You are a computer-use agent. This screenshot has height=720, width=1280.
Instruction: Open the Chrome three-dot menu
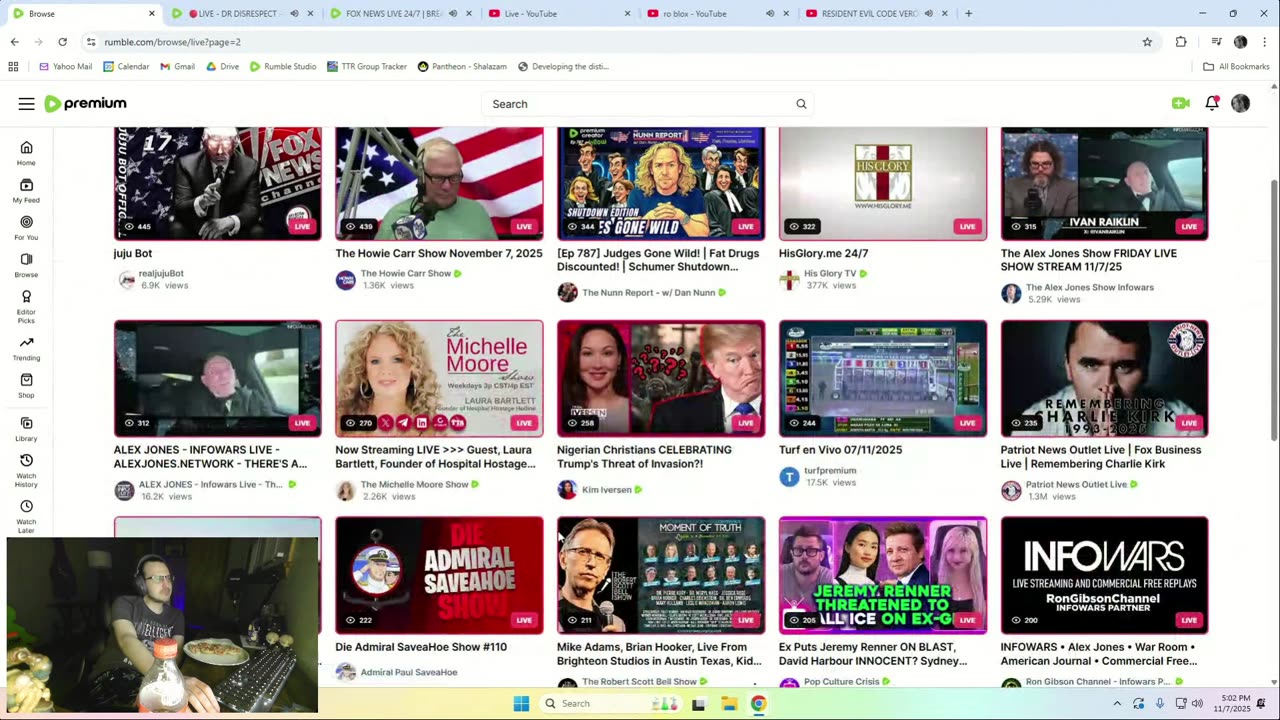[1265, 42]
